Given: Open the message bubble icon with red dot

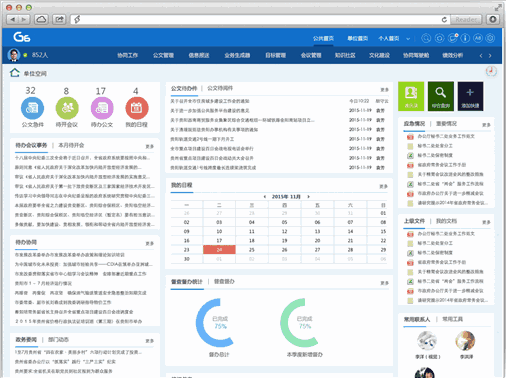Looking at the screenshot, I should 452,38.
